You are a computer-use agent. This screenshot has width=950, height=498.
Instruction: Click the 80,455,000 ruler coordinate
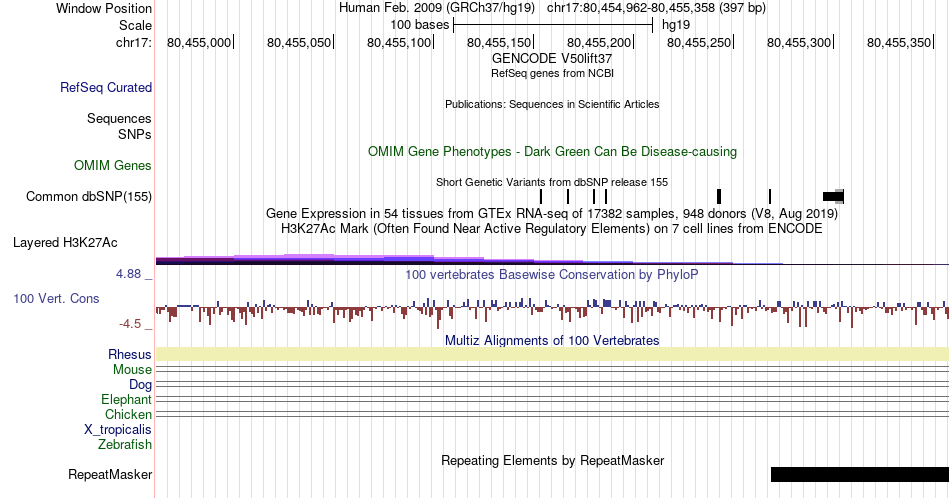(x=199, y=42)
